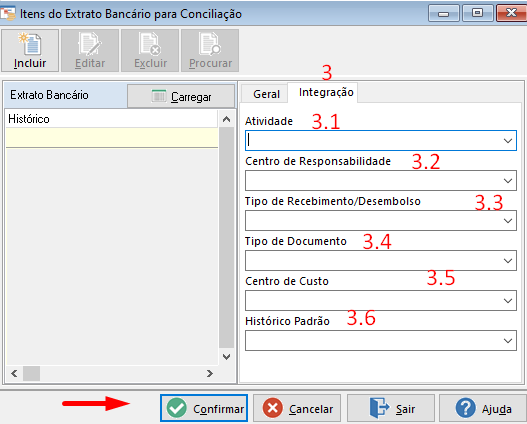Click the Procurar search toolbar button
This screenshot has height=424, width=527.
coord(210,50)
